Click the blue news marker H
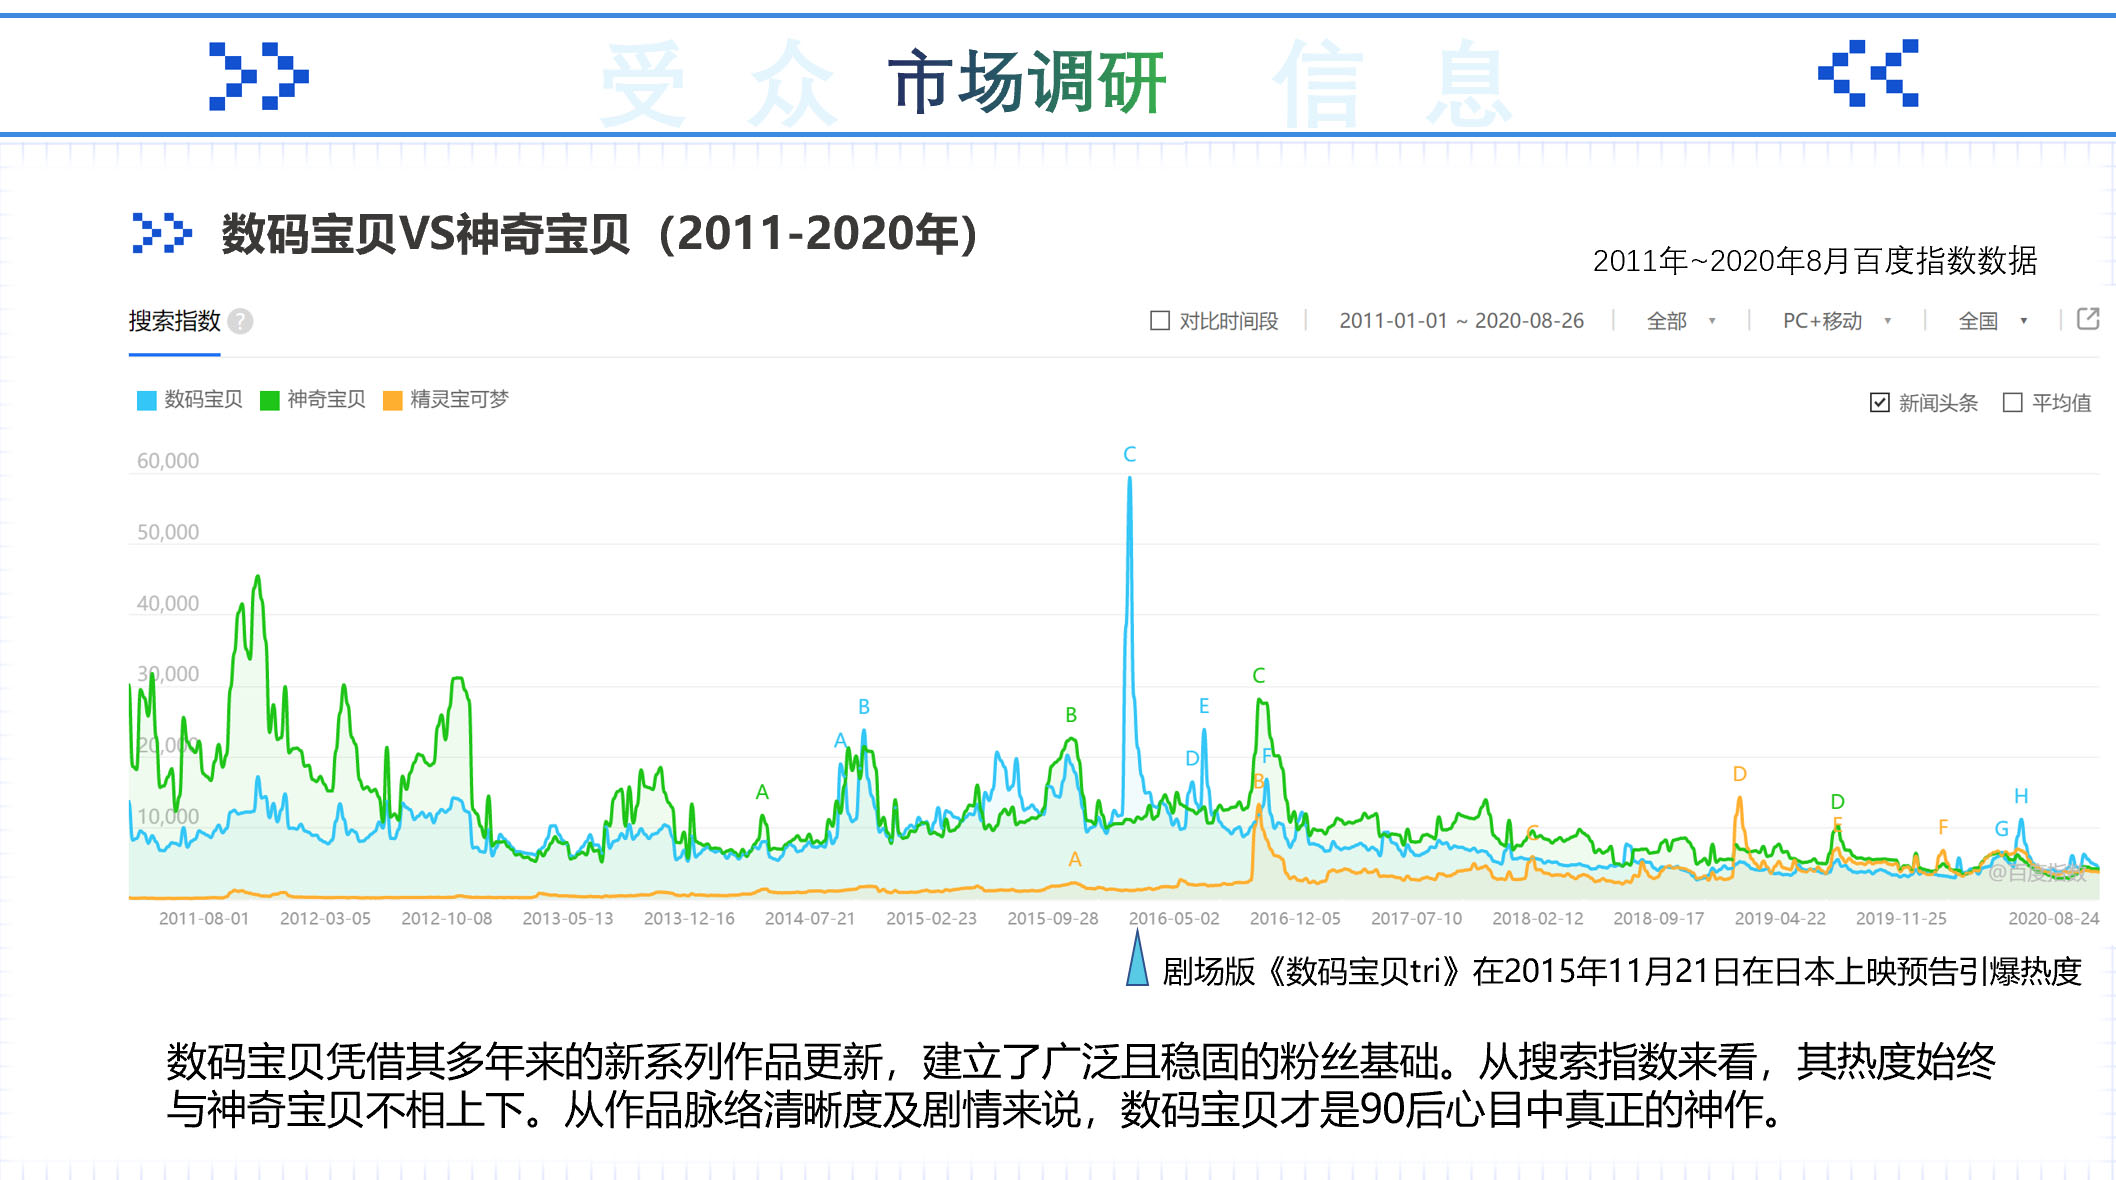This screenshot has width=2116, height=1180. click(2021, 796)
